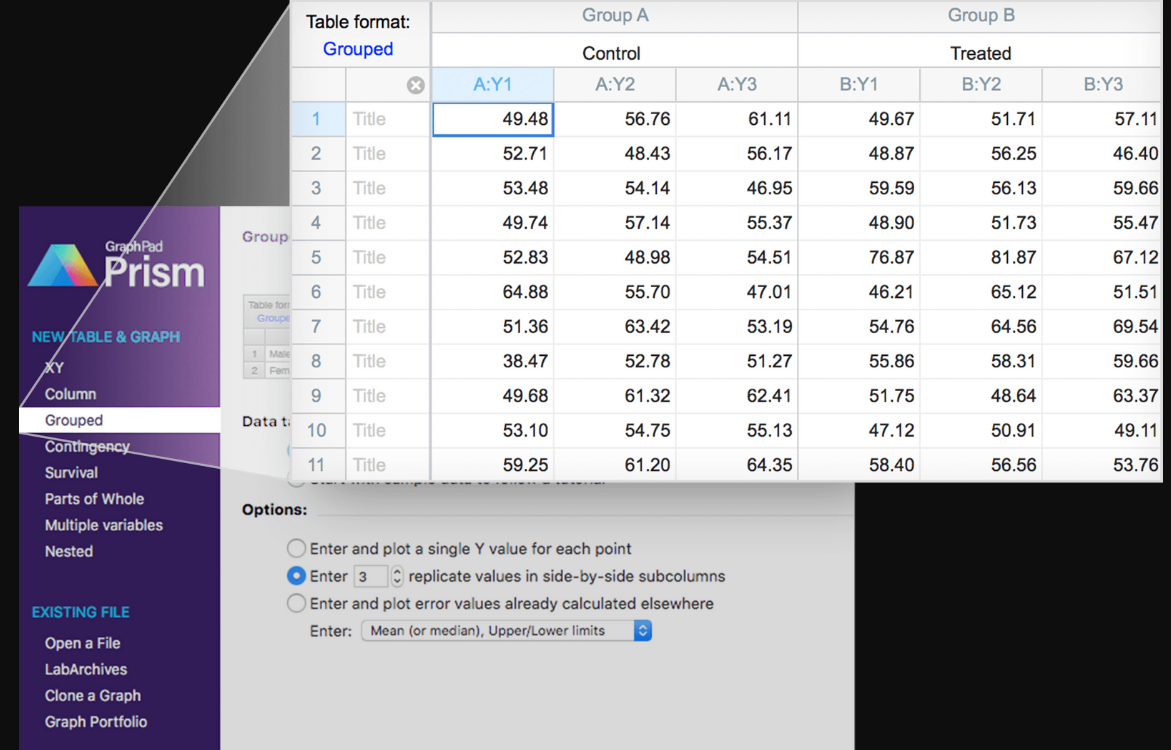Click the Title field in row 1
Screen dimensions: 1171x750
pyautogui.click(x=370, y=119)
